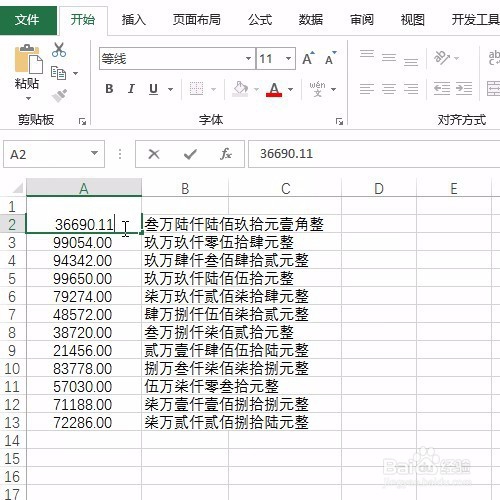Switch to the 页面布局 tab

click(197, 20)
